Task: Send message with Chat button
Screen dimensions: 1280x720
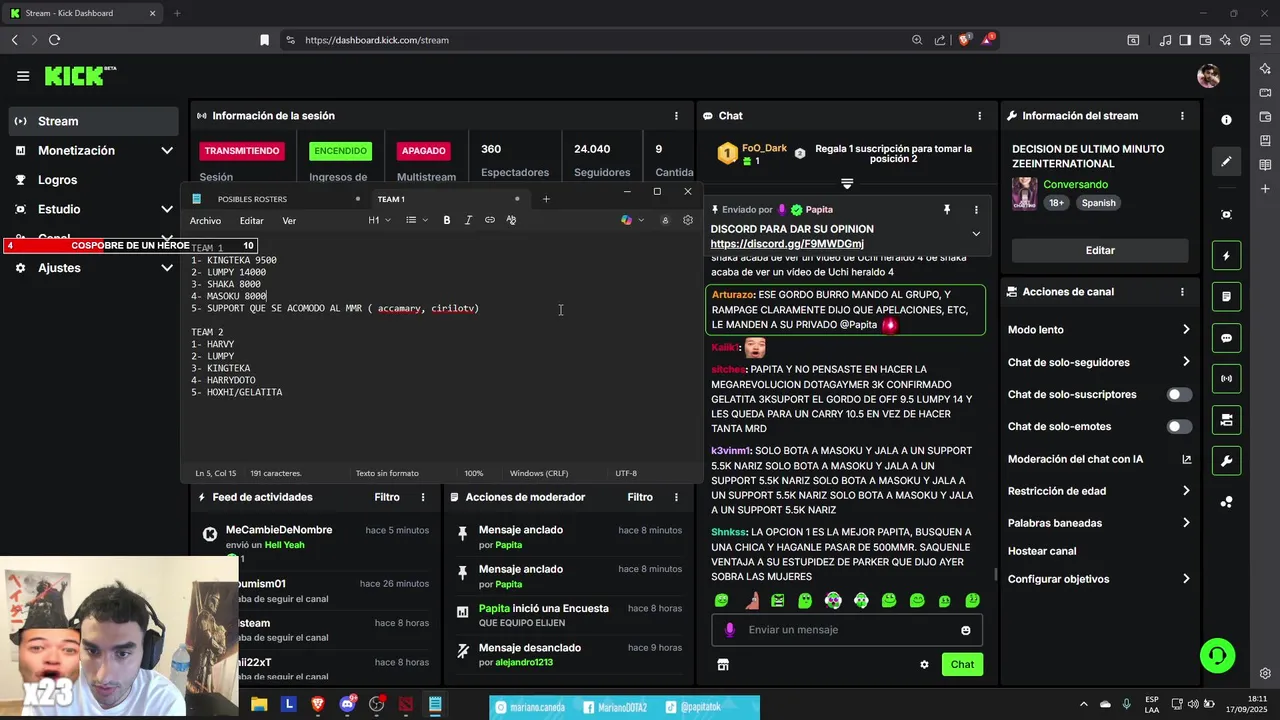Action: point(962,664)
